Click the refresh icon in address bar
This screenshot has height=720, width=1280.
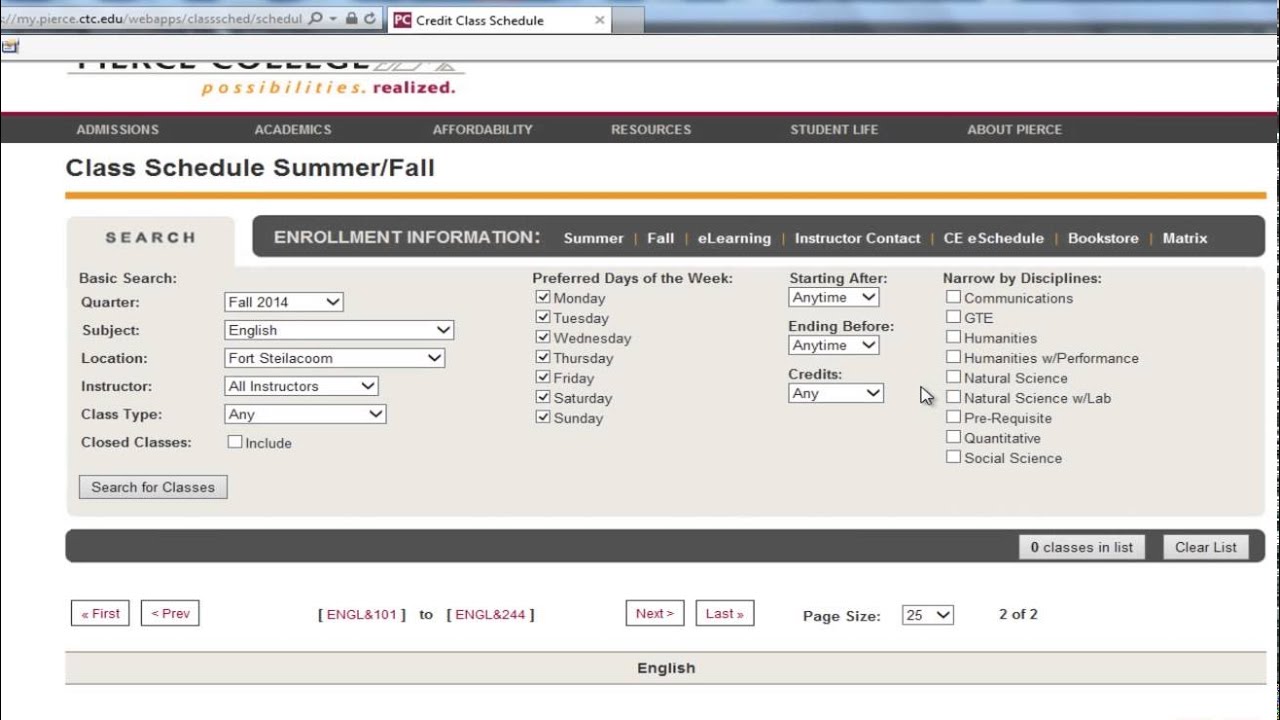click(x=370, y=18)
